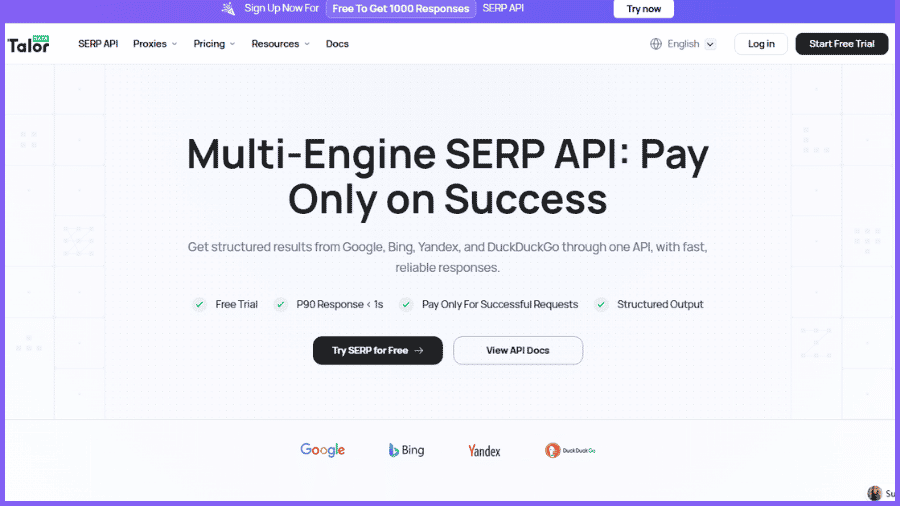
Task: Click the party popper icon in banner
Action: click(228, 9)
